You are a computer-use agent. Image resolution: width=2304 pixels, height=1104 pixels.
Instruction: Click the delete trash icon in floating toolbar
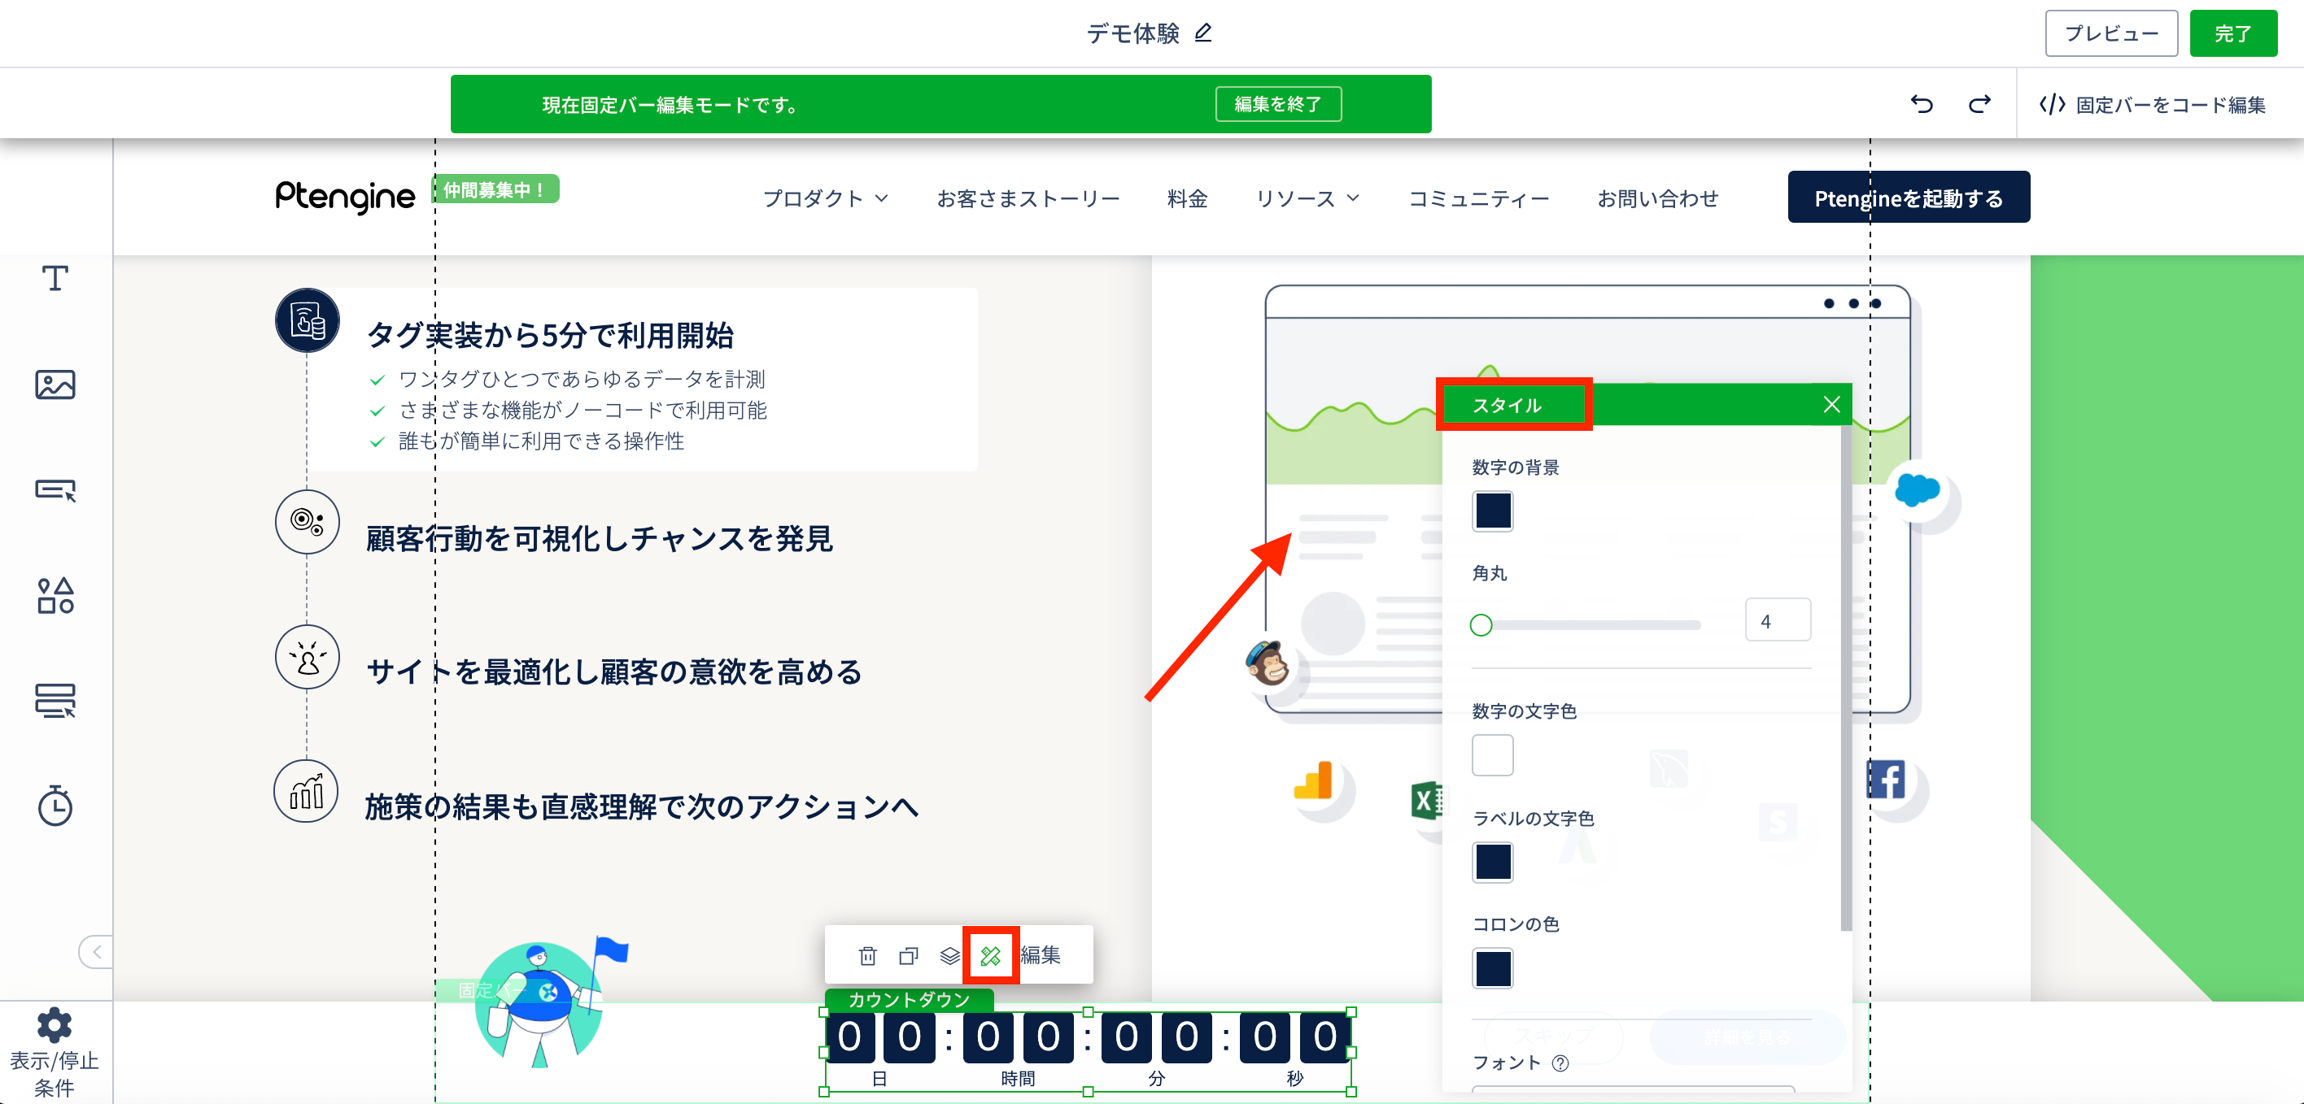pos(867,956)
